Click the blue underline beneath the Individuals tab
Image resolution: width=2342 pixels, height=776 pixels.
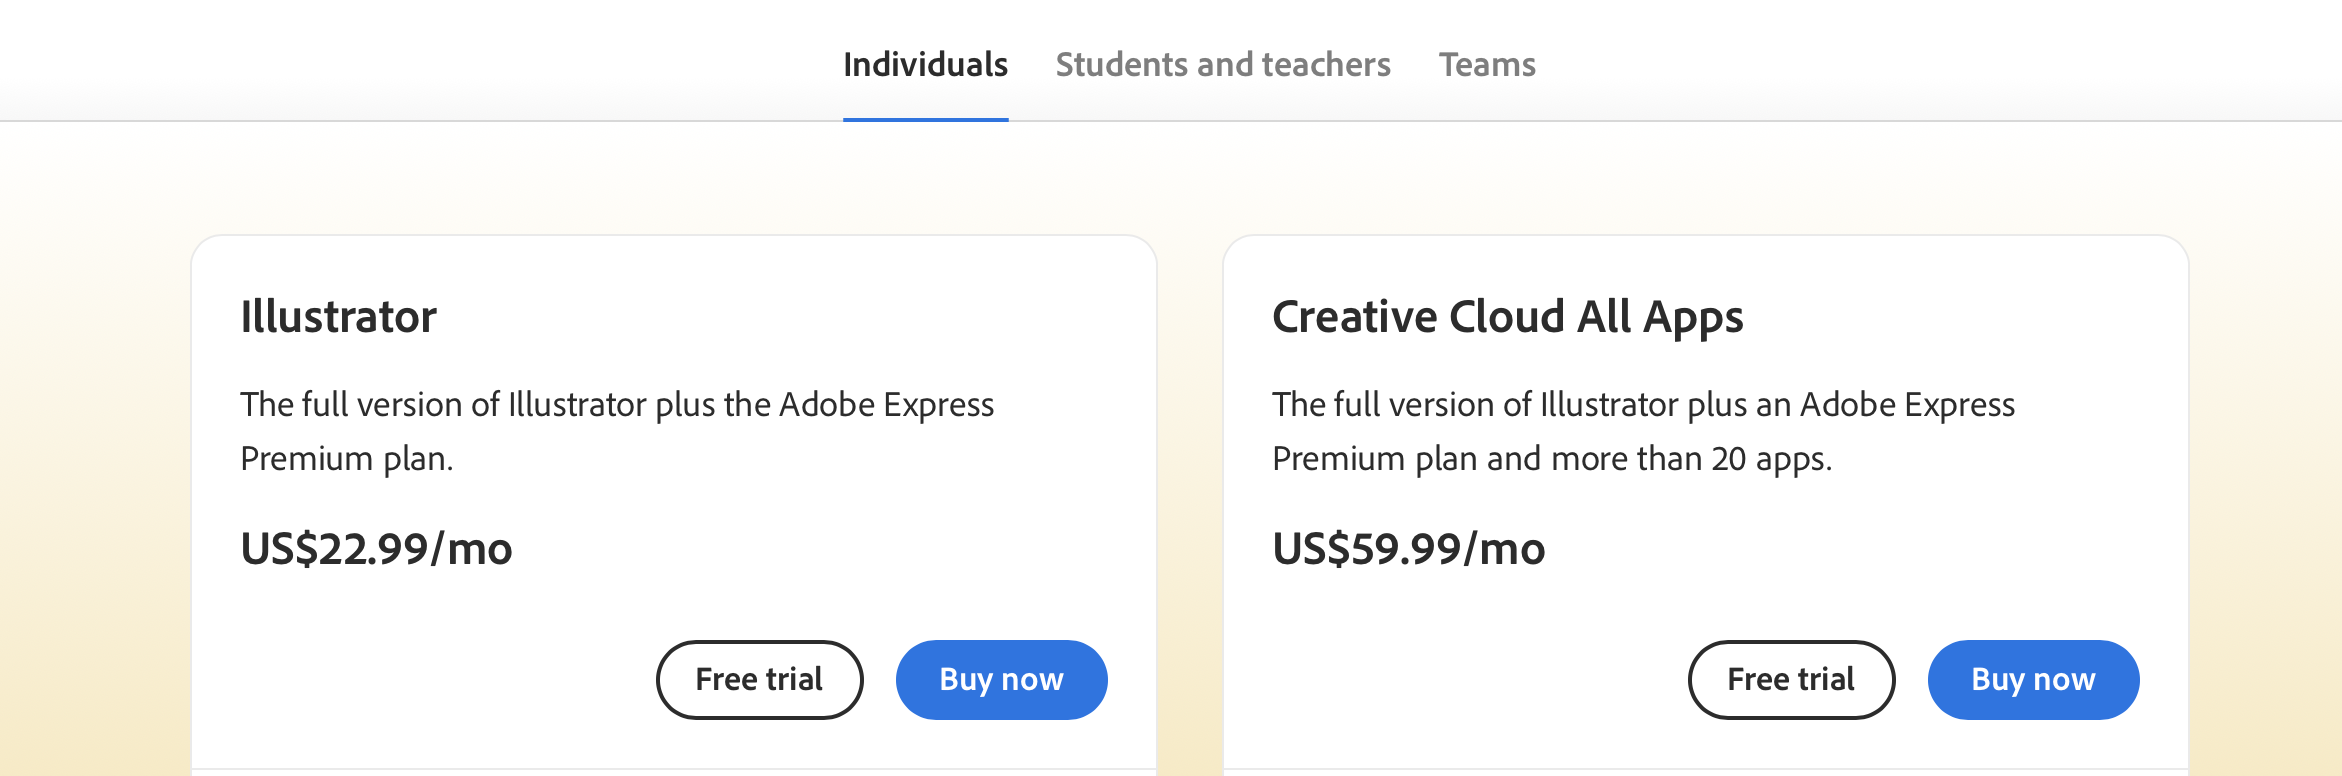(x=925, y=120)
